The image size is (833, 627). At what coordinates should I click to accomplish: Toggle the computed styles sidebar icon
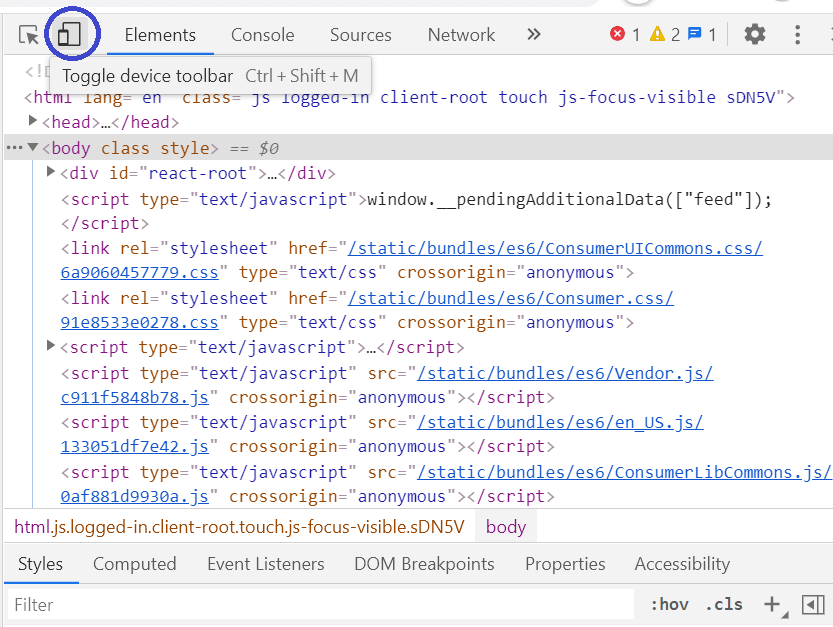pos(813,604)
